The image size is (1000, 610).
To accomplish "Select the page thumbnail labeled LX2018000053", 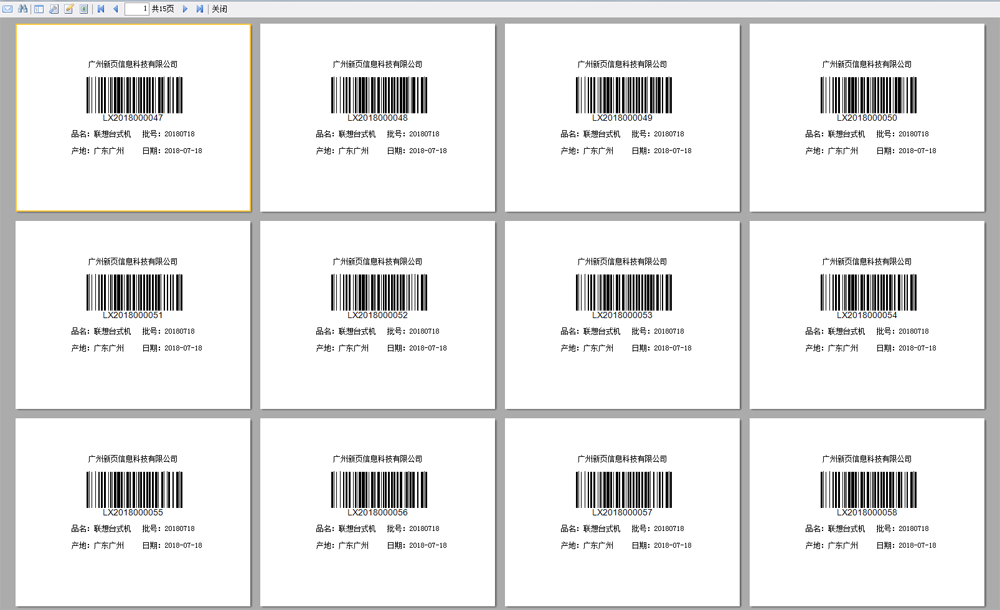I will 622,315.
